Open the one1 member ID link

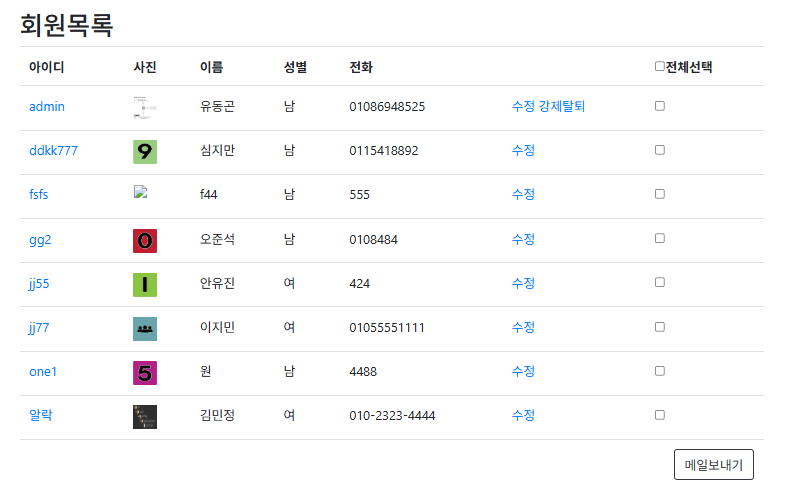[x=43, y=372]
